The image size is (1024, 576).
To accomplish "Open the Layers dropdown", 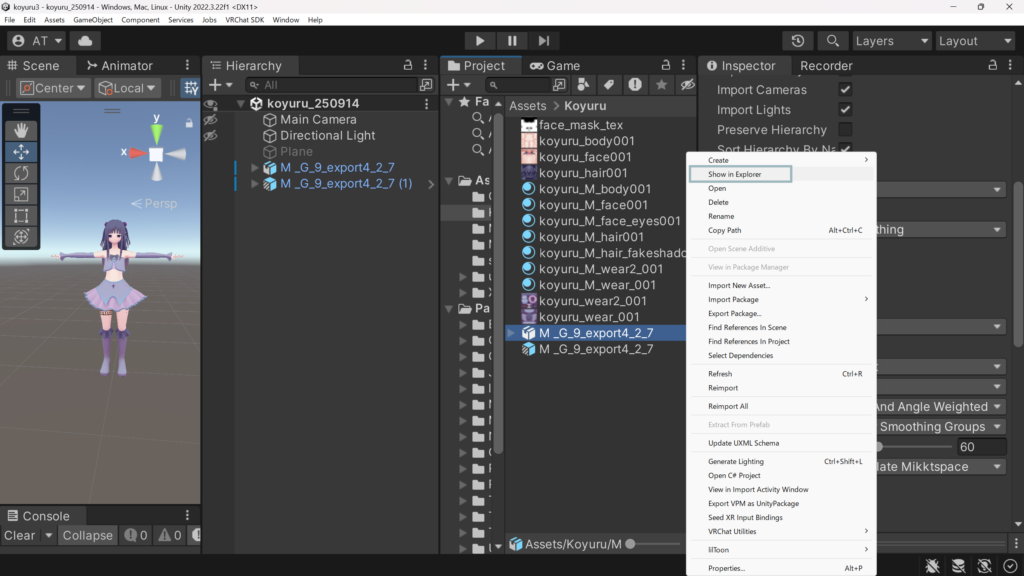I will pyautogui.click(x=891, y=40).
